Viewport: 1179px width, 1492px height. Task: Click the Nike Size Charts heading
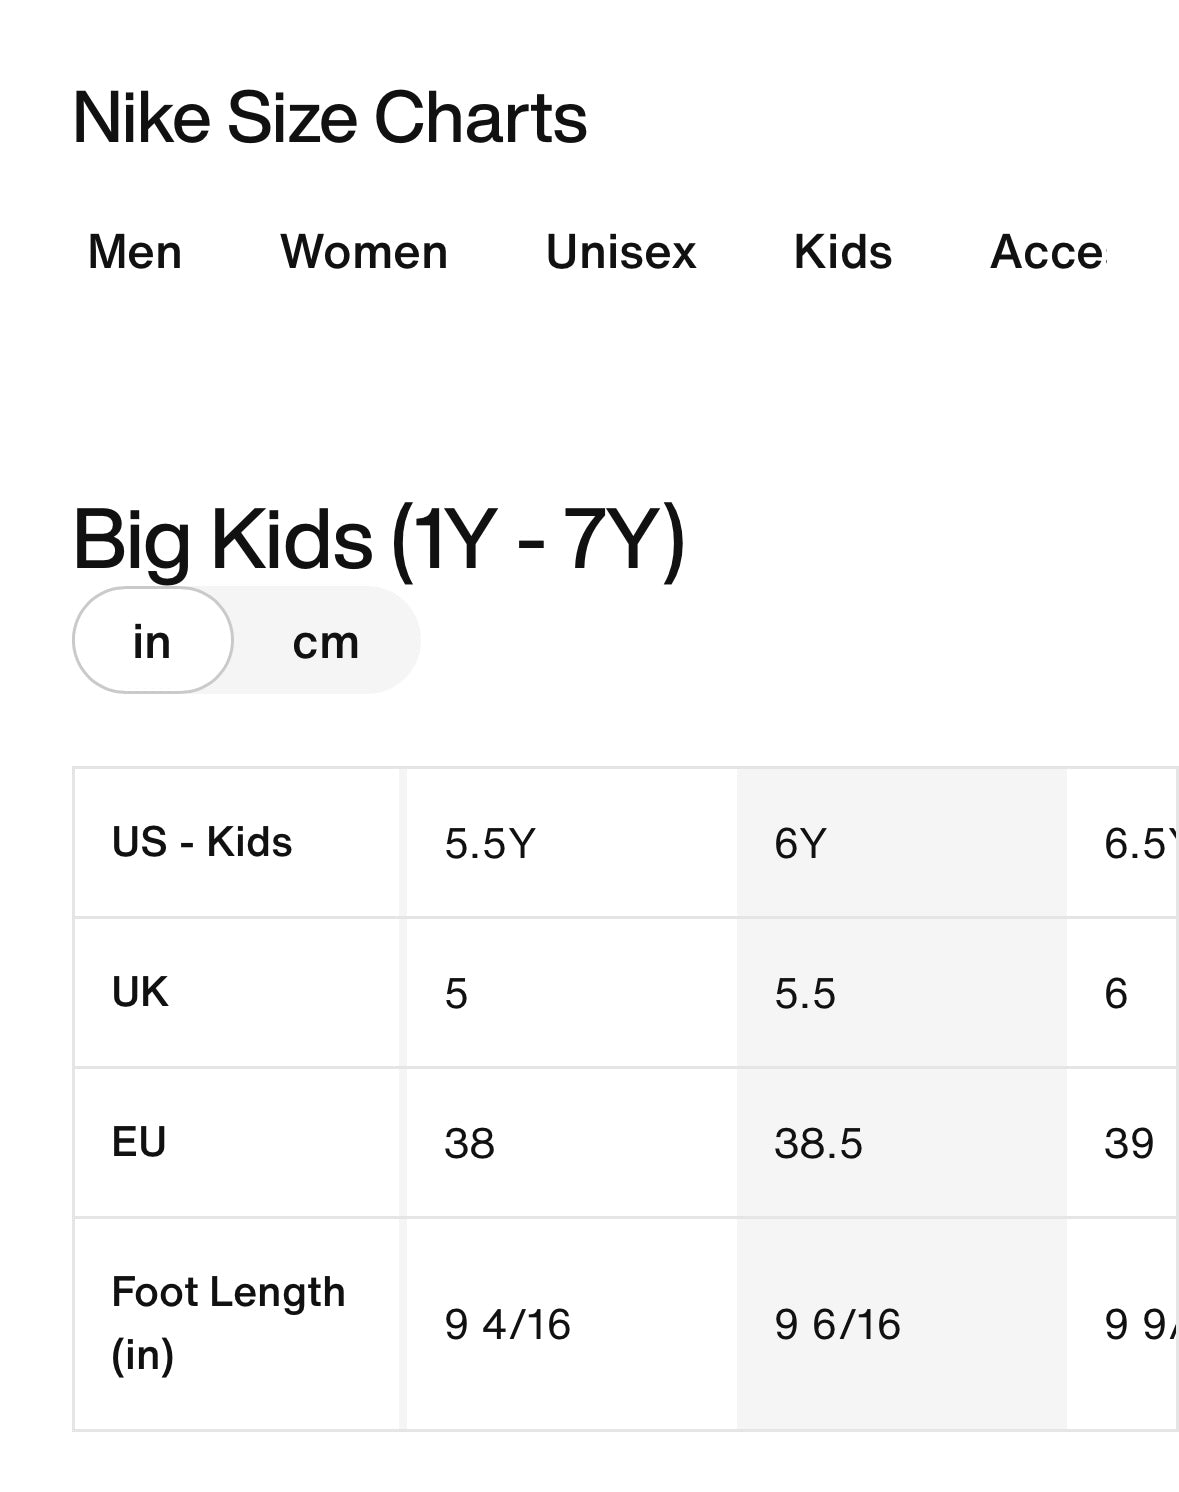329,118
